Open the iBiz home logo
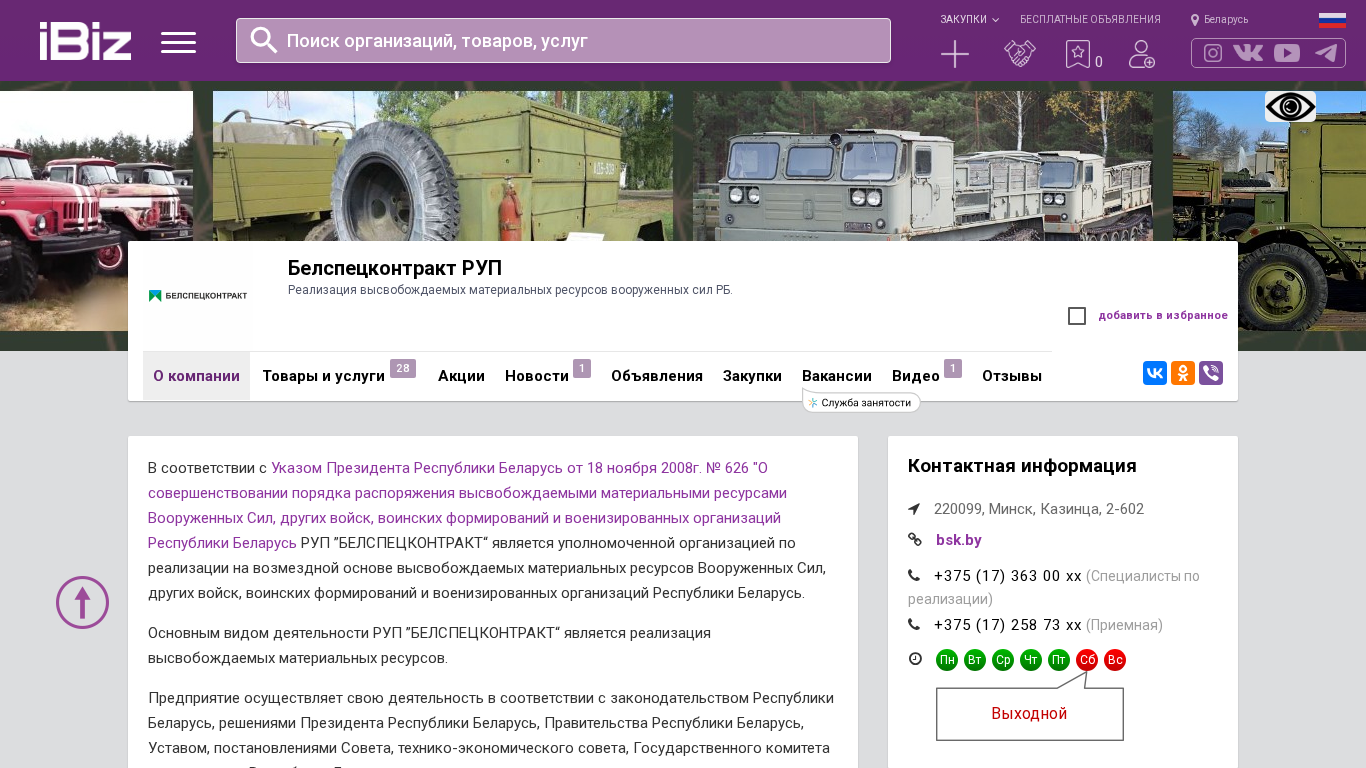 pyautogui.click(x=86, y=41)
